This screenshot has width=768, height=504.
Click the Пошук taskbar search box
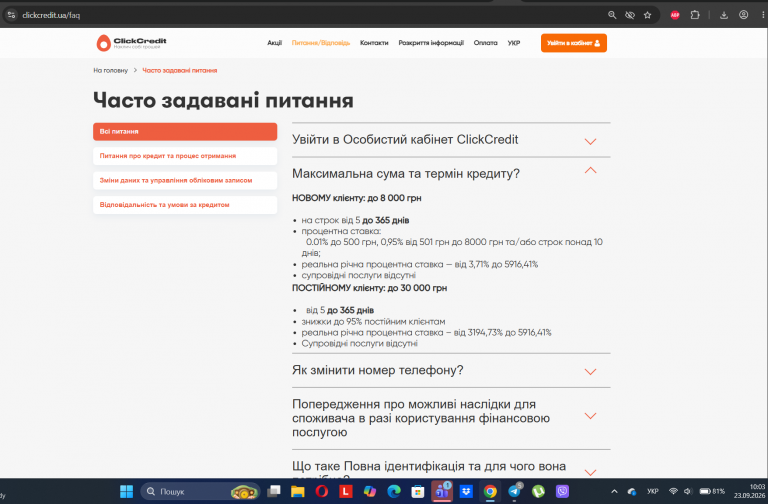(x=200, y=491)
